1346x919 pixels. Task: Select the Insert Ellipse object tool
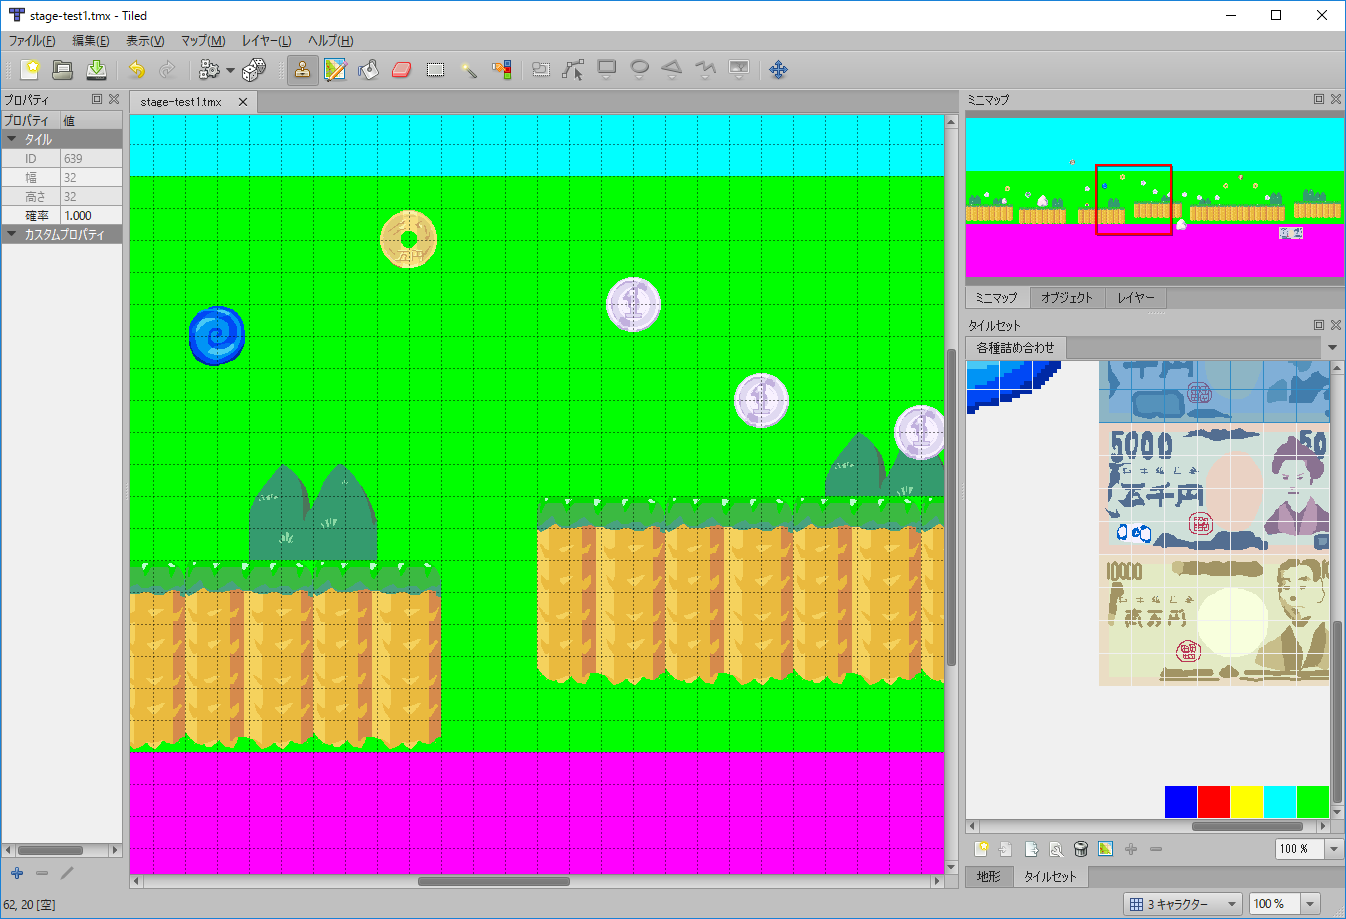[639, 69]
